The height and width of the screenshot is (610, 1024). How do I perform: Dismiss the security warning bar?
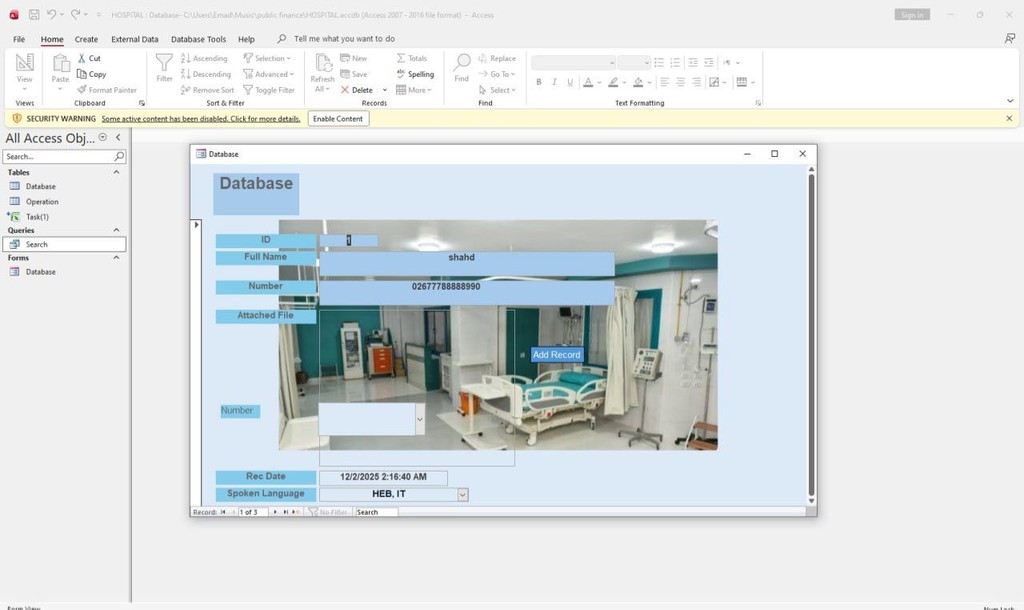1009,119
